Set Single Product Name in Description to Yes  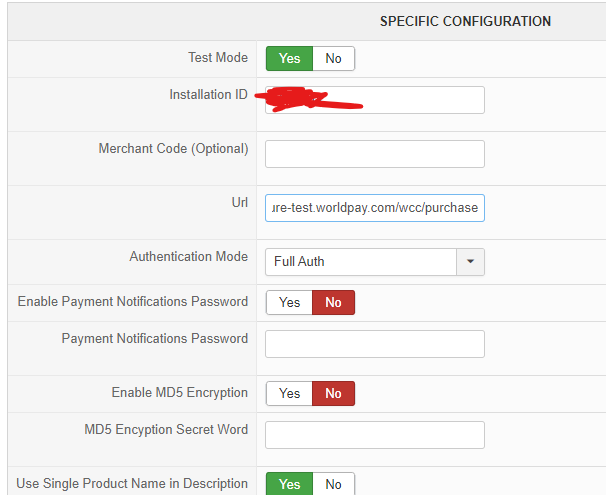point(289,484)
